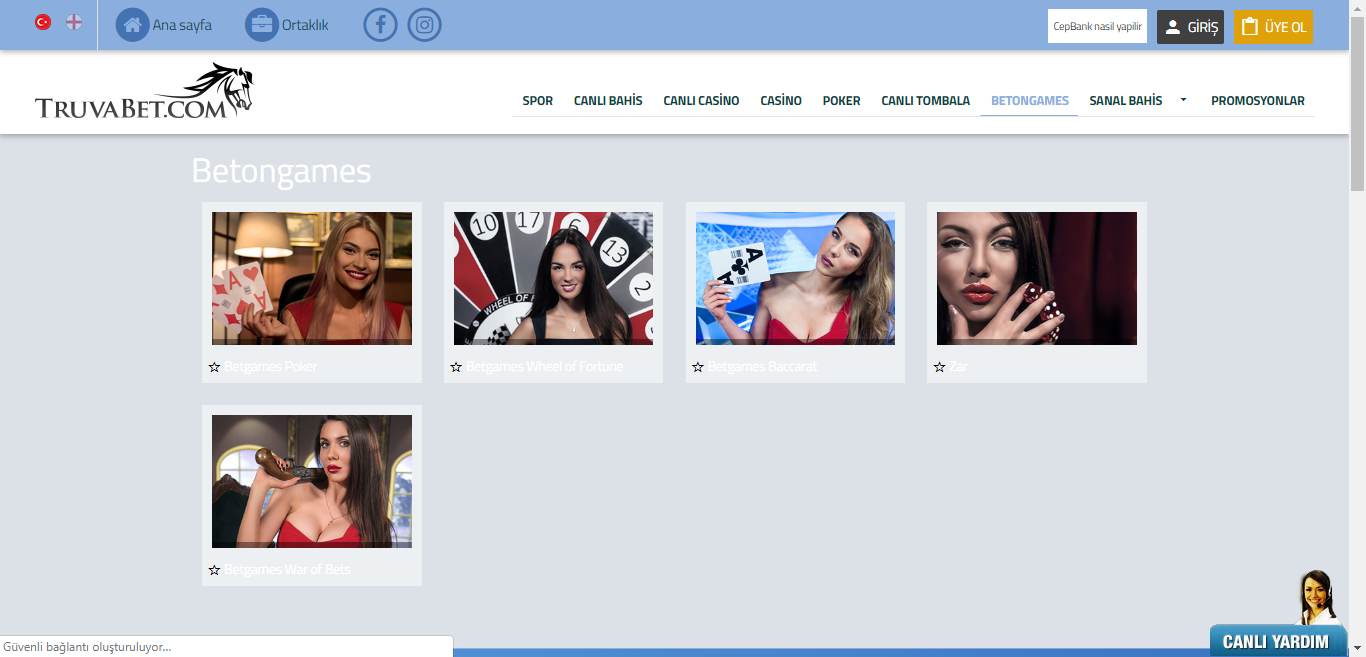Click the TruvaBet.com logo

pos(144,92)
